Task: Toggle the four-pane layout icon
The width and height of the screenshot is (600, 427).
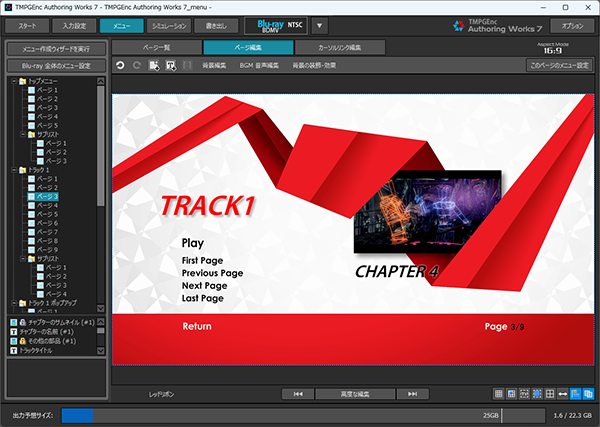Action: 550,394
